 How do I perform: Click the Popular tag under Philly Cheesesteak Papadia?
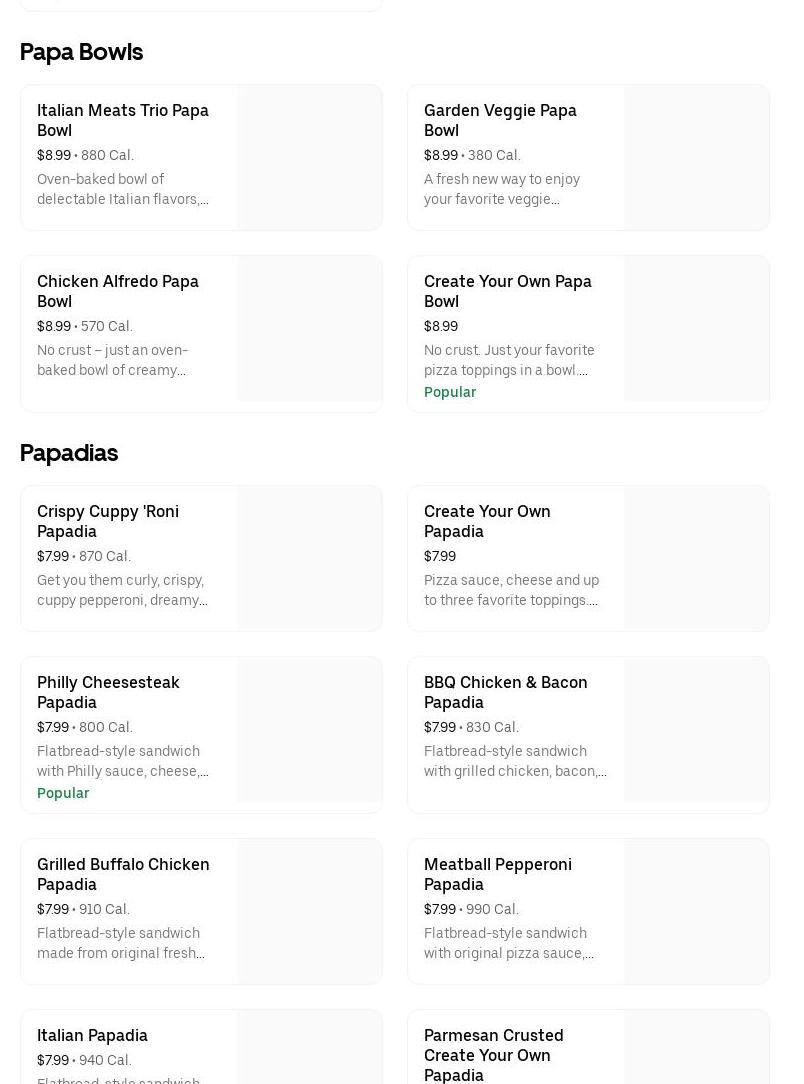(x=63, y=793)
